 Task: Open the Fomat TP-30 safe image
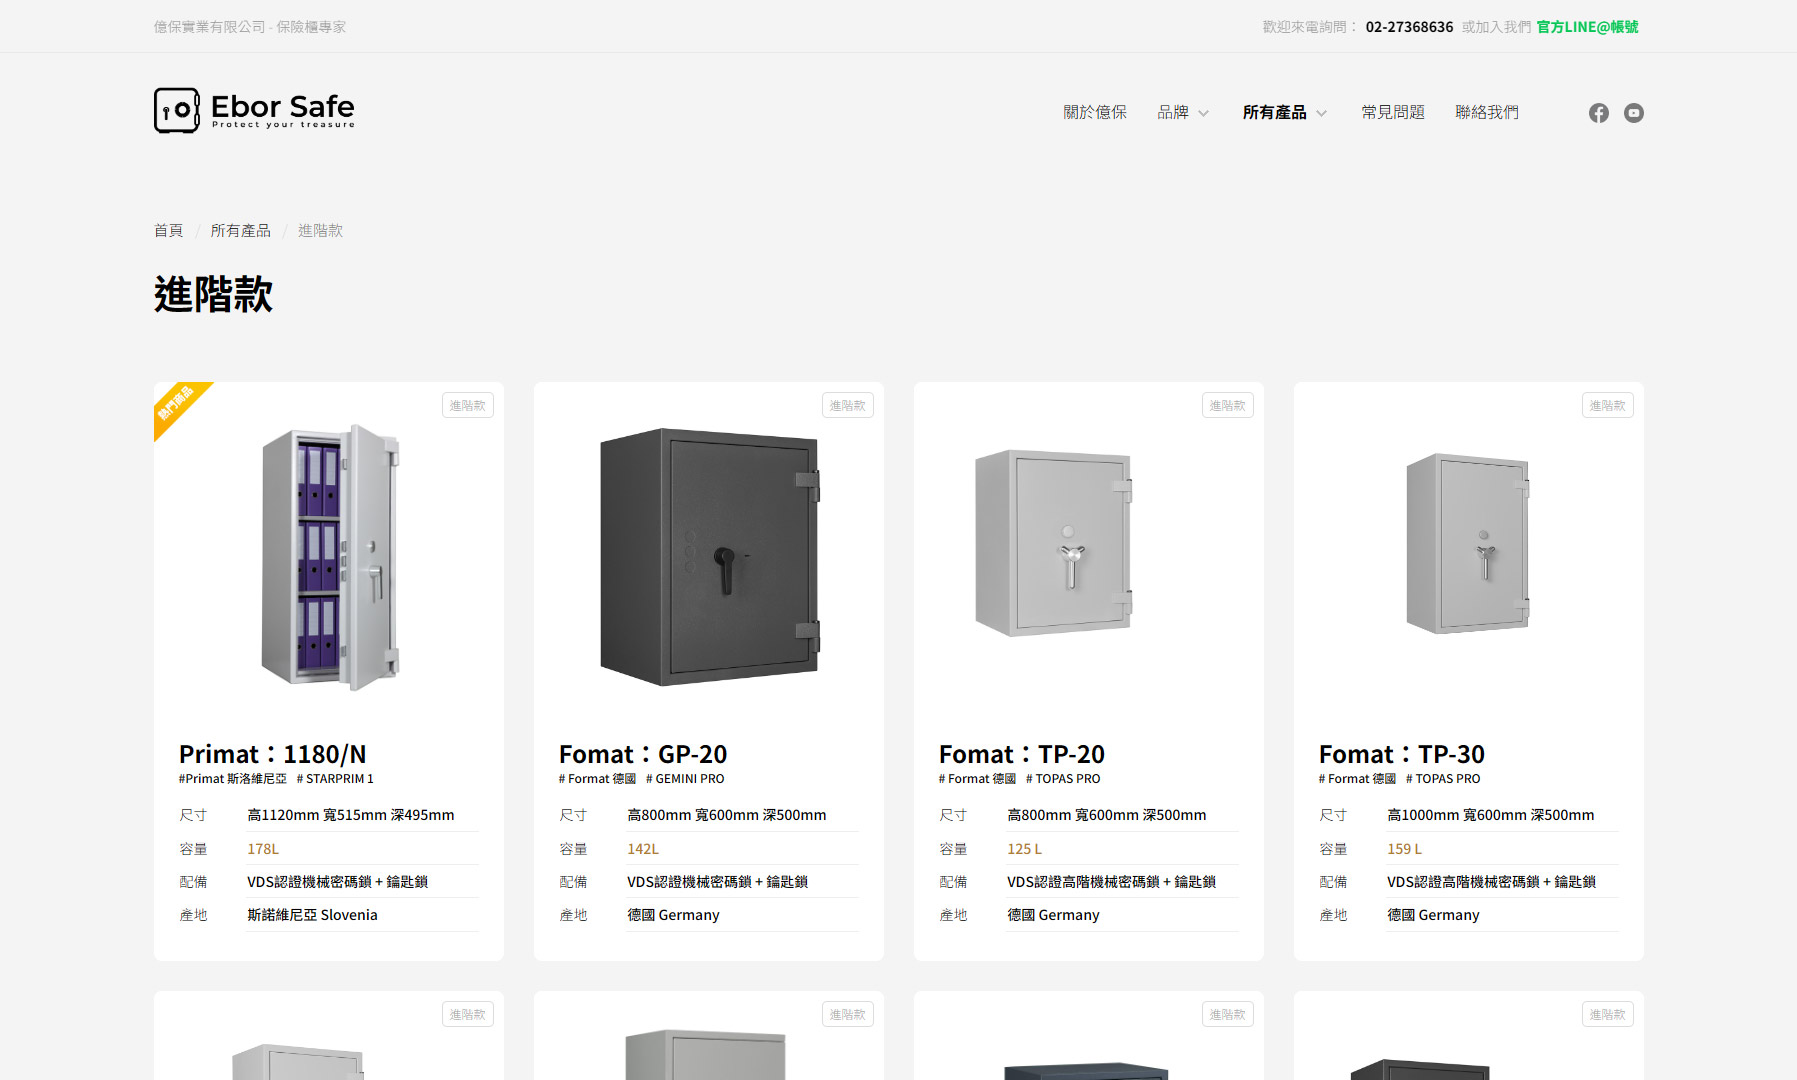[1468, 543]
